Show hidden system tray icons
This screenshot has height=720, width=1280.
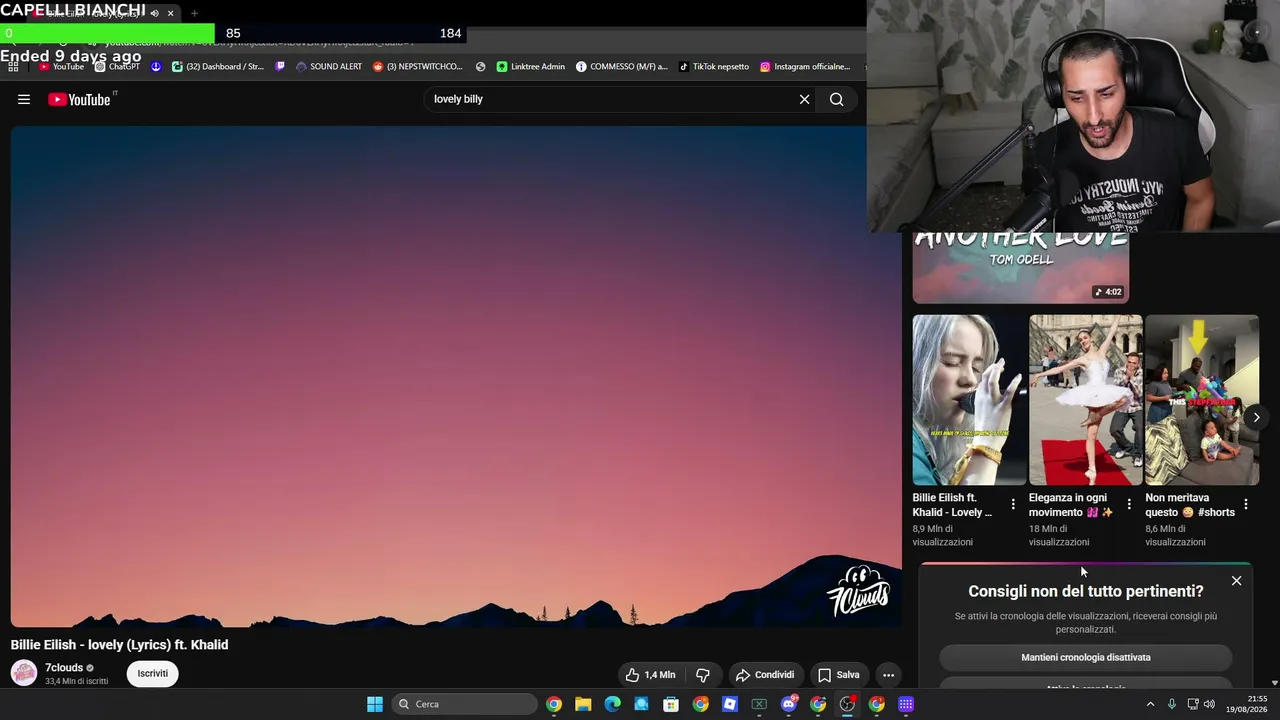coord(1150,704)
